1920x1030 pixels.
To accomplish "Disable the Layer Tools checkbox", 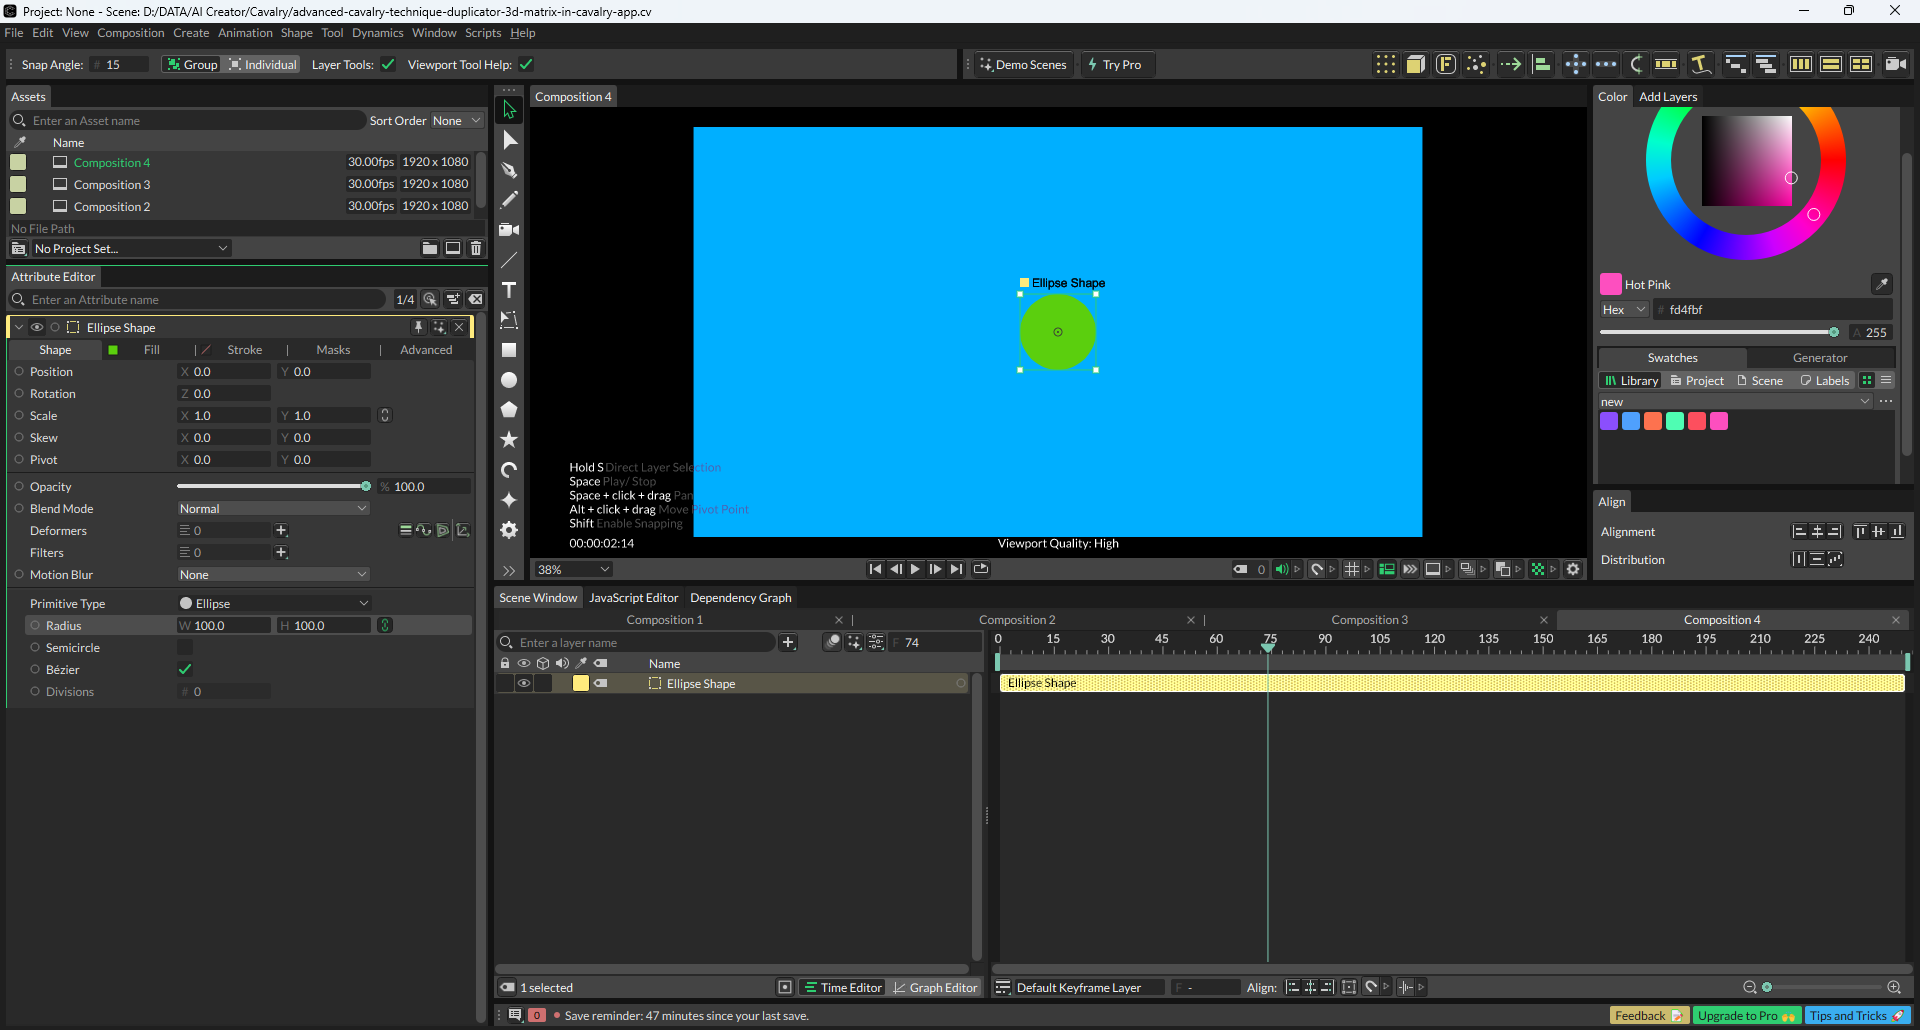I will (x=388, y=65).
